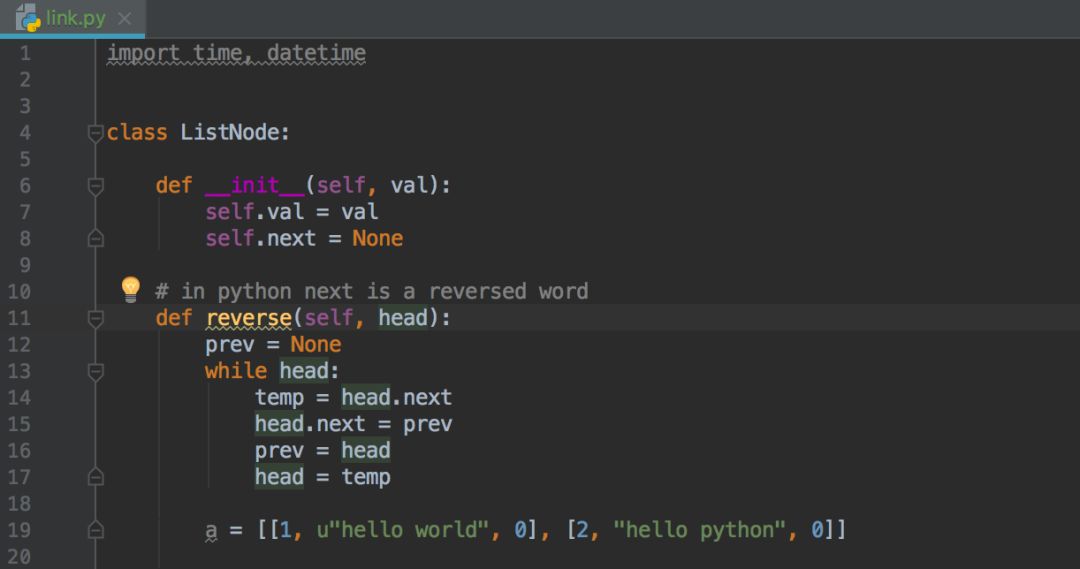The width and height of the screenshot is (1080, 569).
Task: Click the ListNode class name
Action: pyautogui.click(x=230, y=132)
